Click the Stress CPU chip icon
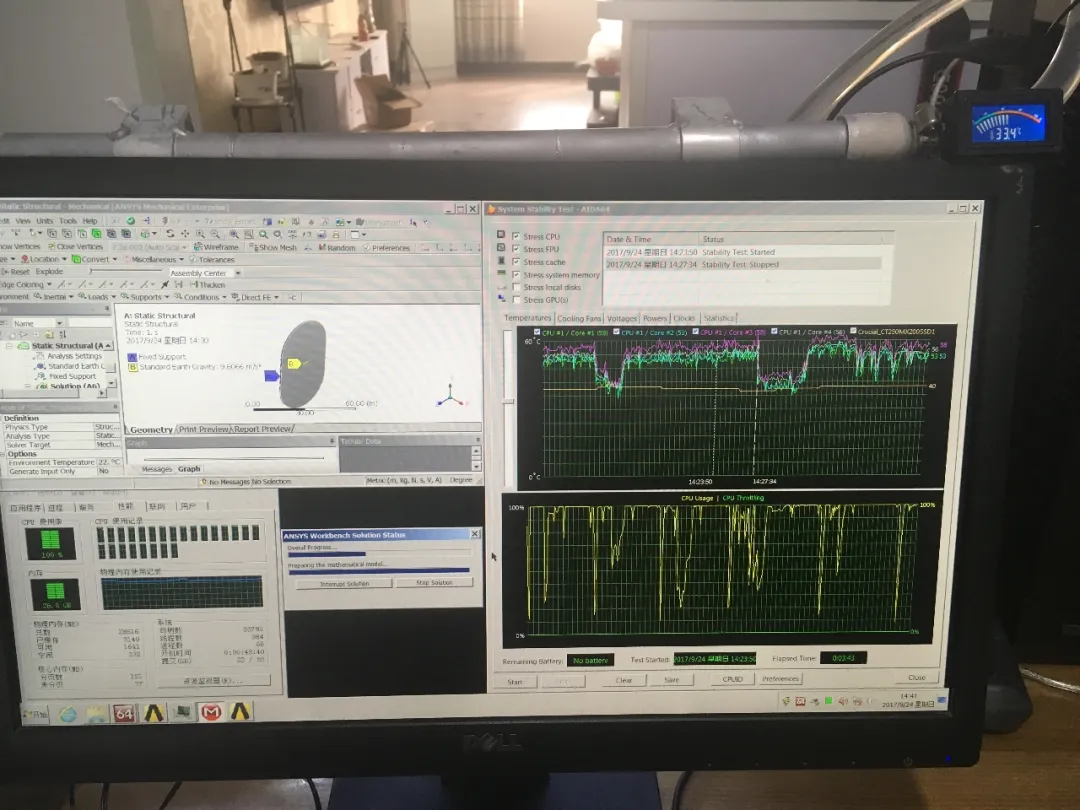 coord(501,235)
